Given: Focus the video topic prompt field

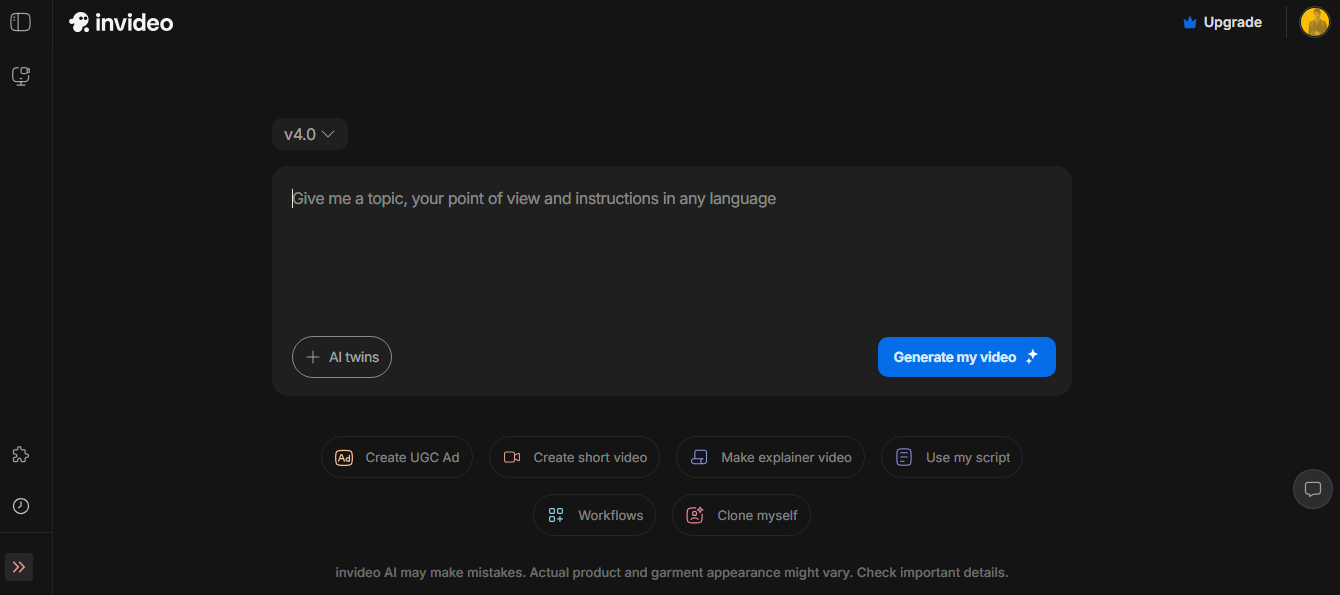Looking at the screenshot, I should pyautogui.click(x=670, y=250).
